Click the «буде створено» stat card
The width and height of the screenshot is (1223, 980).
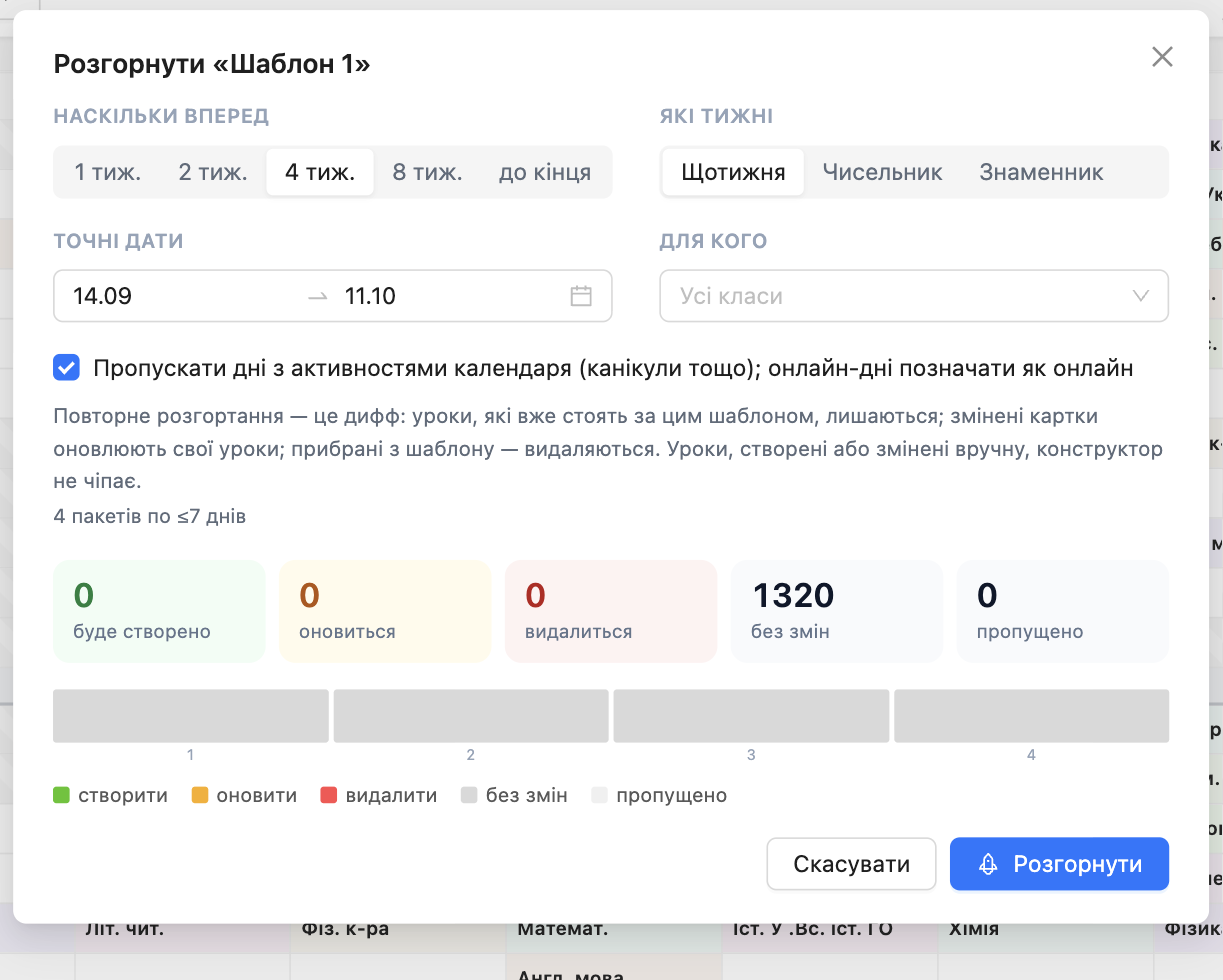(x=159, y=611)
